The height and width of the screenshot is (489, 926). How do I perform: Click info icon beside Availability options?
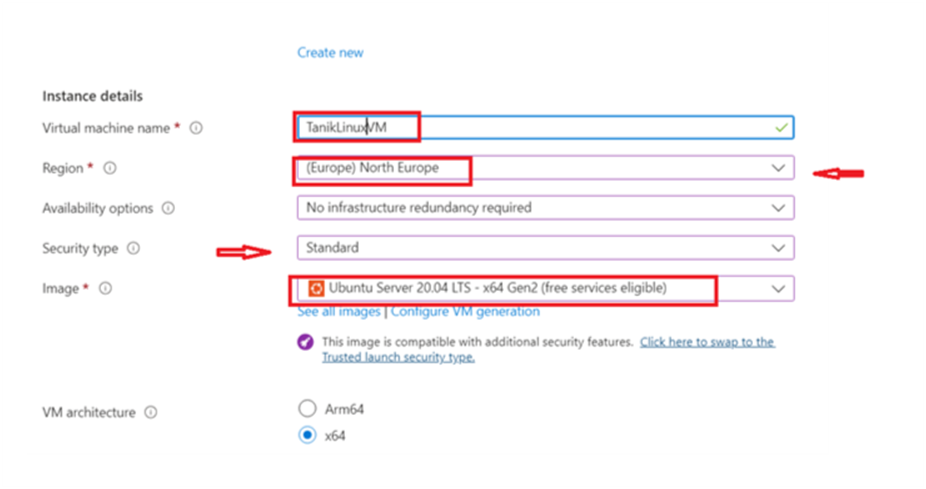168,208
